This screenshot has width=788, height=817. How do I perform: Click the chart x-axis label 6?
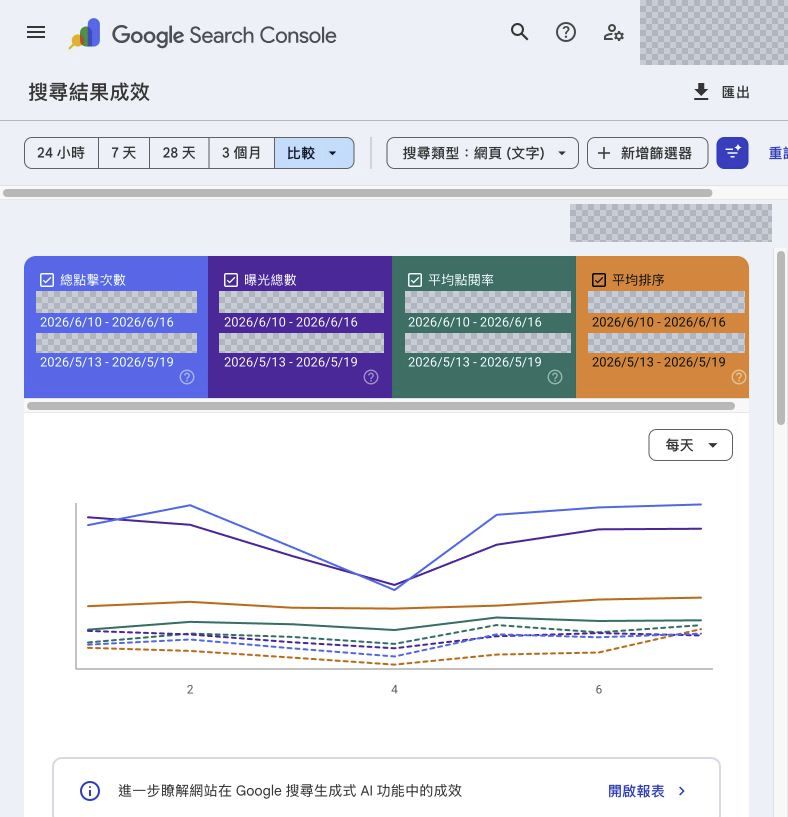599,689
